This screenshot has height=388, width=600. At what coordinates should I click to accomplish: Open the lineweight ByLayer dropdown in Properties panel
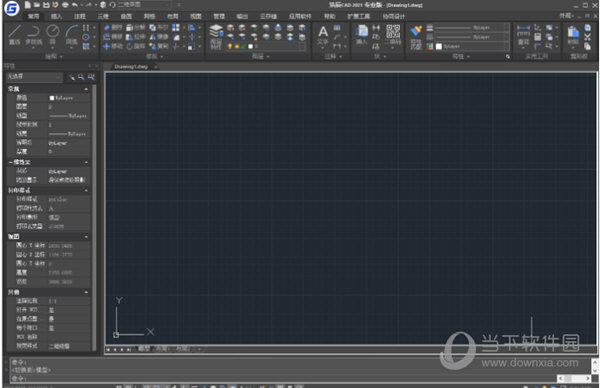coord(472,28)
